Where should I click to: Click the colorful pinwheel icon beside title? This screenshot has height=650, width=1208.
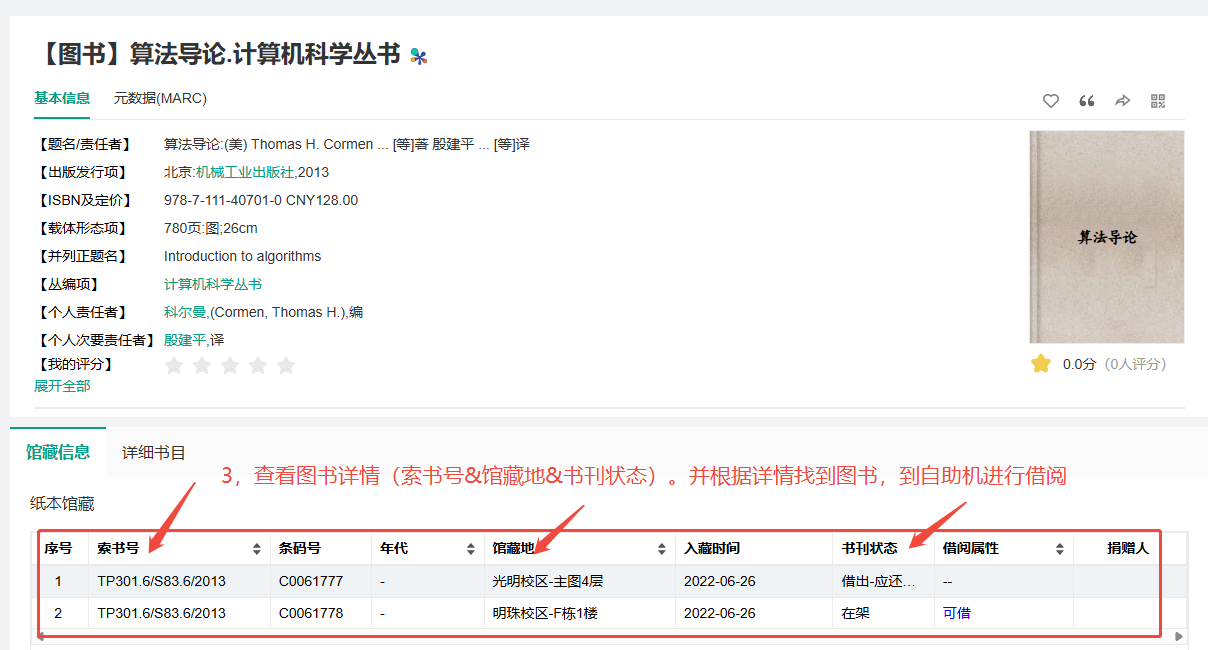click(419, 56)
